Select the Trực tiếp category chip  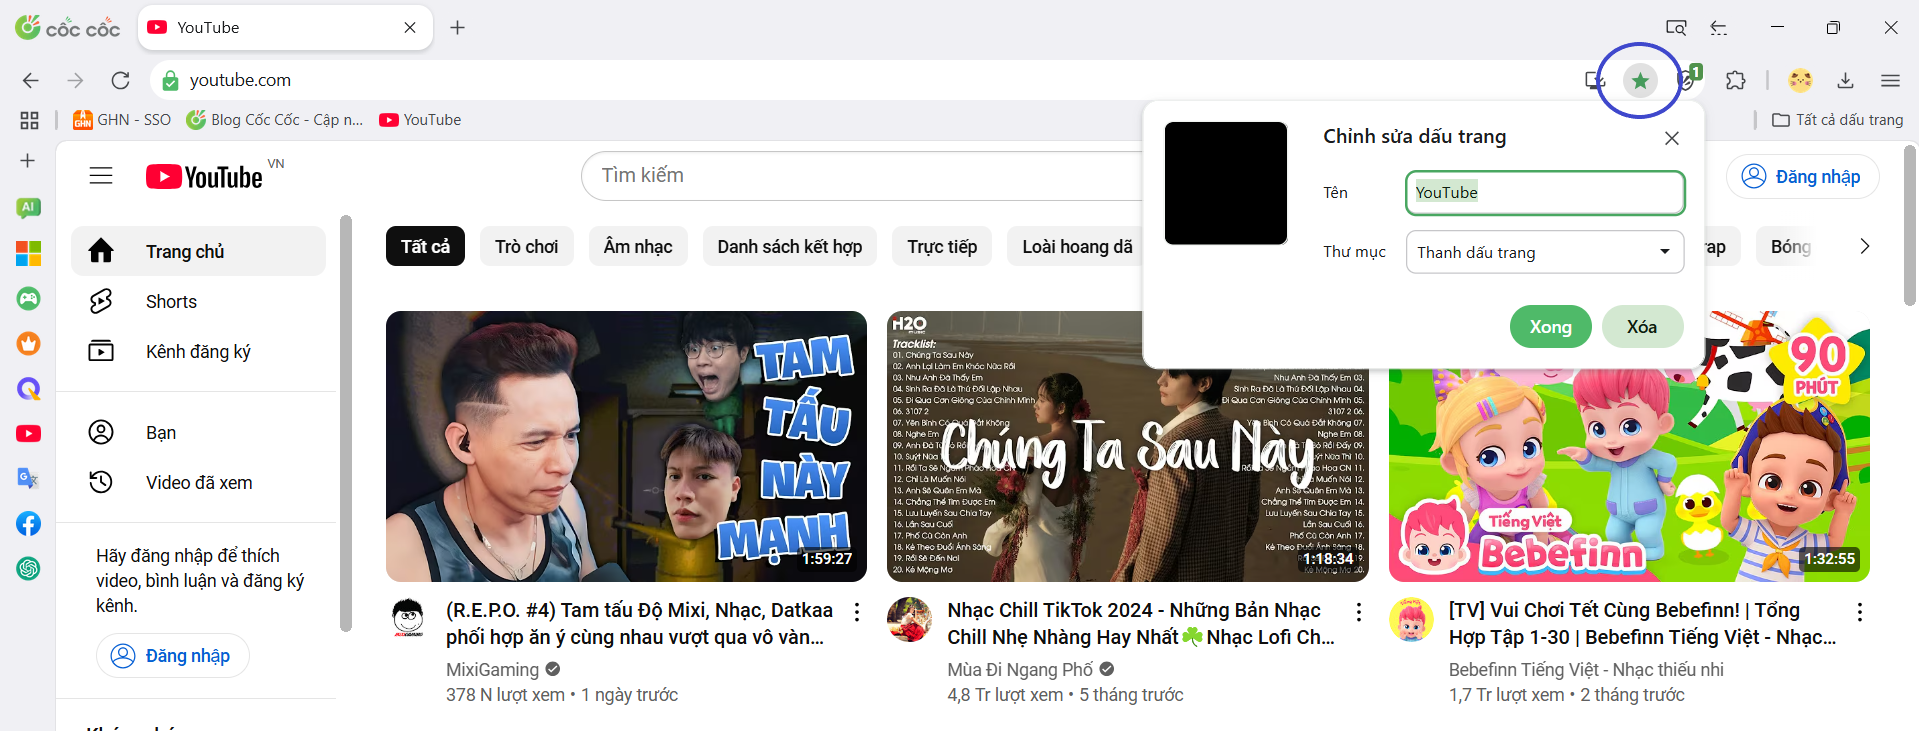[941, 247]
